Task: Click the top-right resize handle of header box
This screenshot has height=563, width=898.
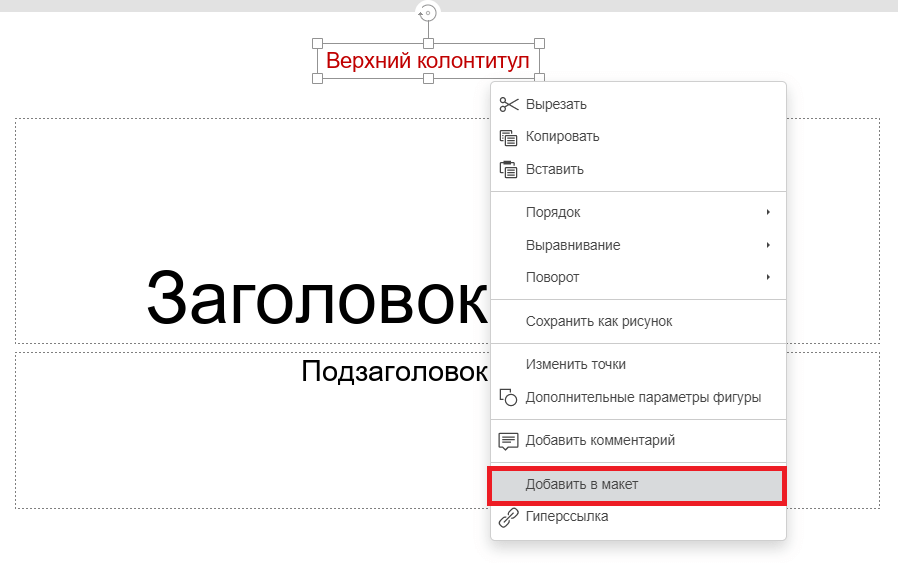Action: (x=539, y=44)
